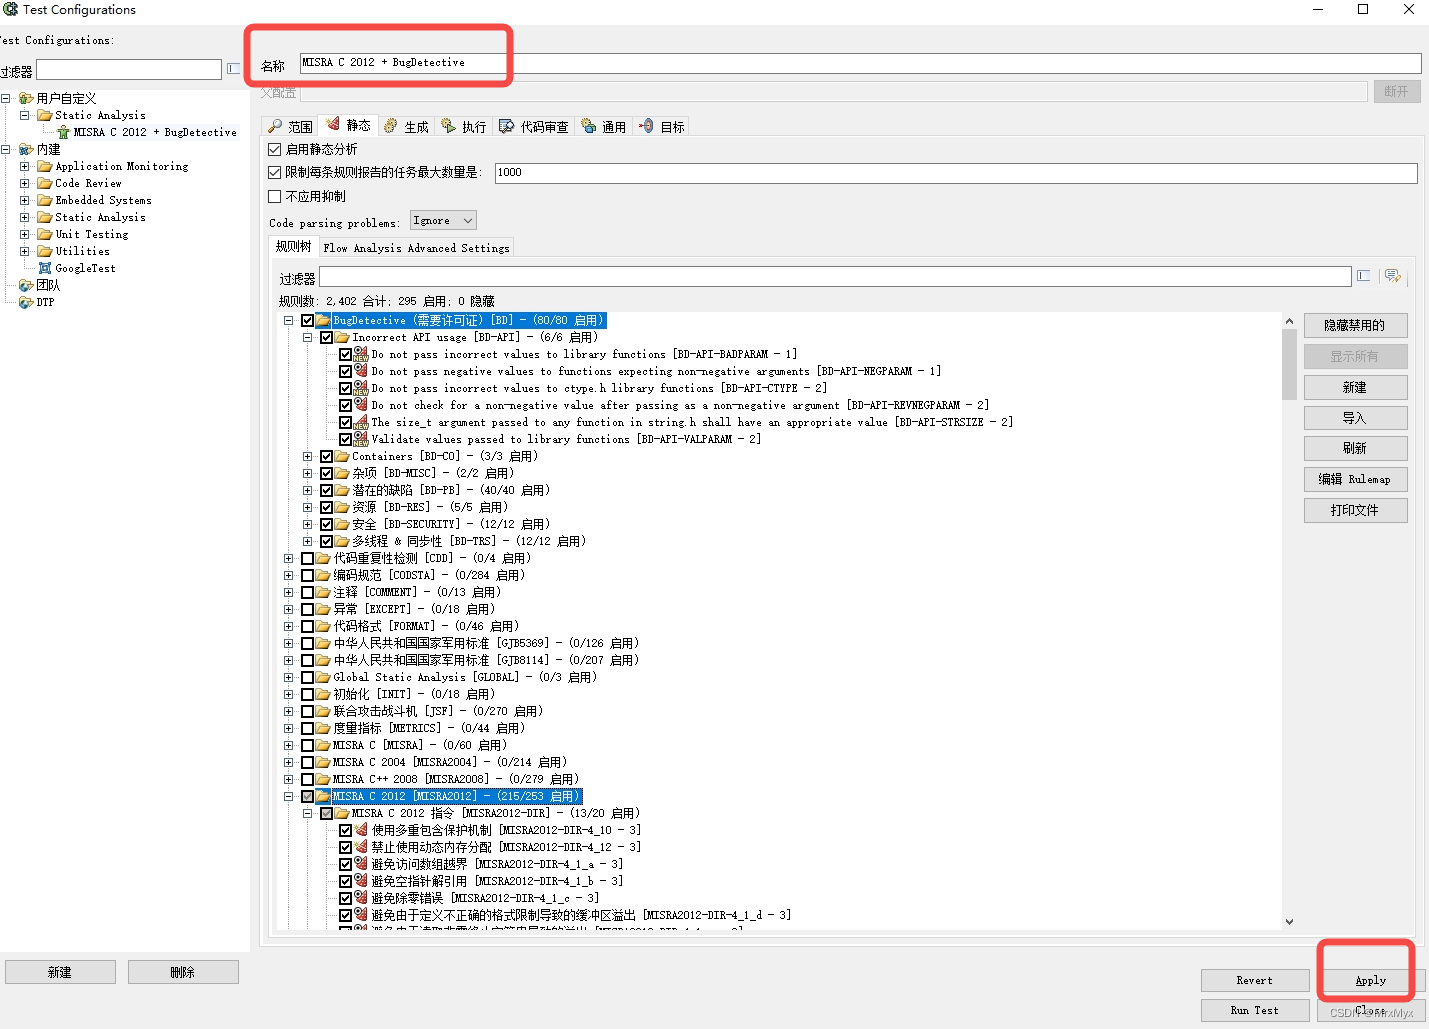The image size is (1429, 1029).
Task: Click the rule tree vertical scrollbar thumb
Action: click(x=1289, y=364)
